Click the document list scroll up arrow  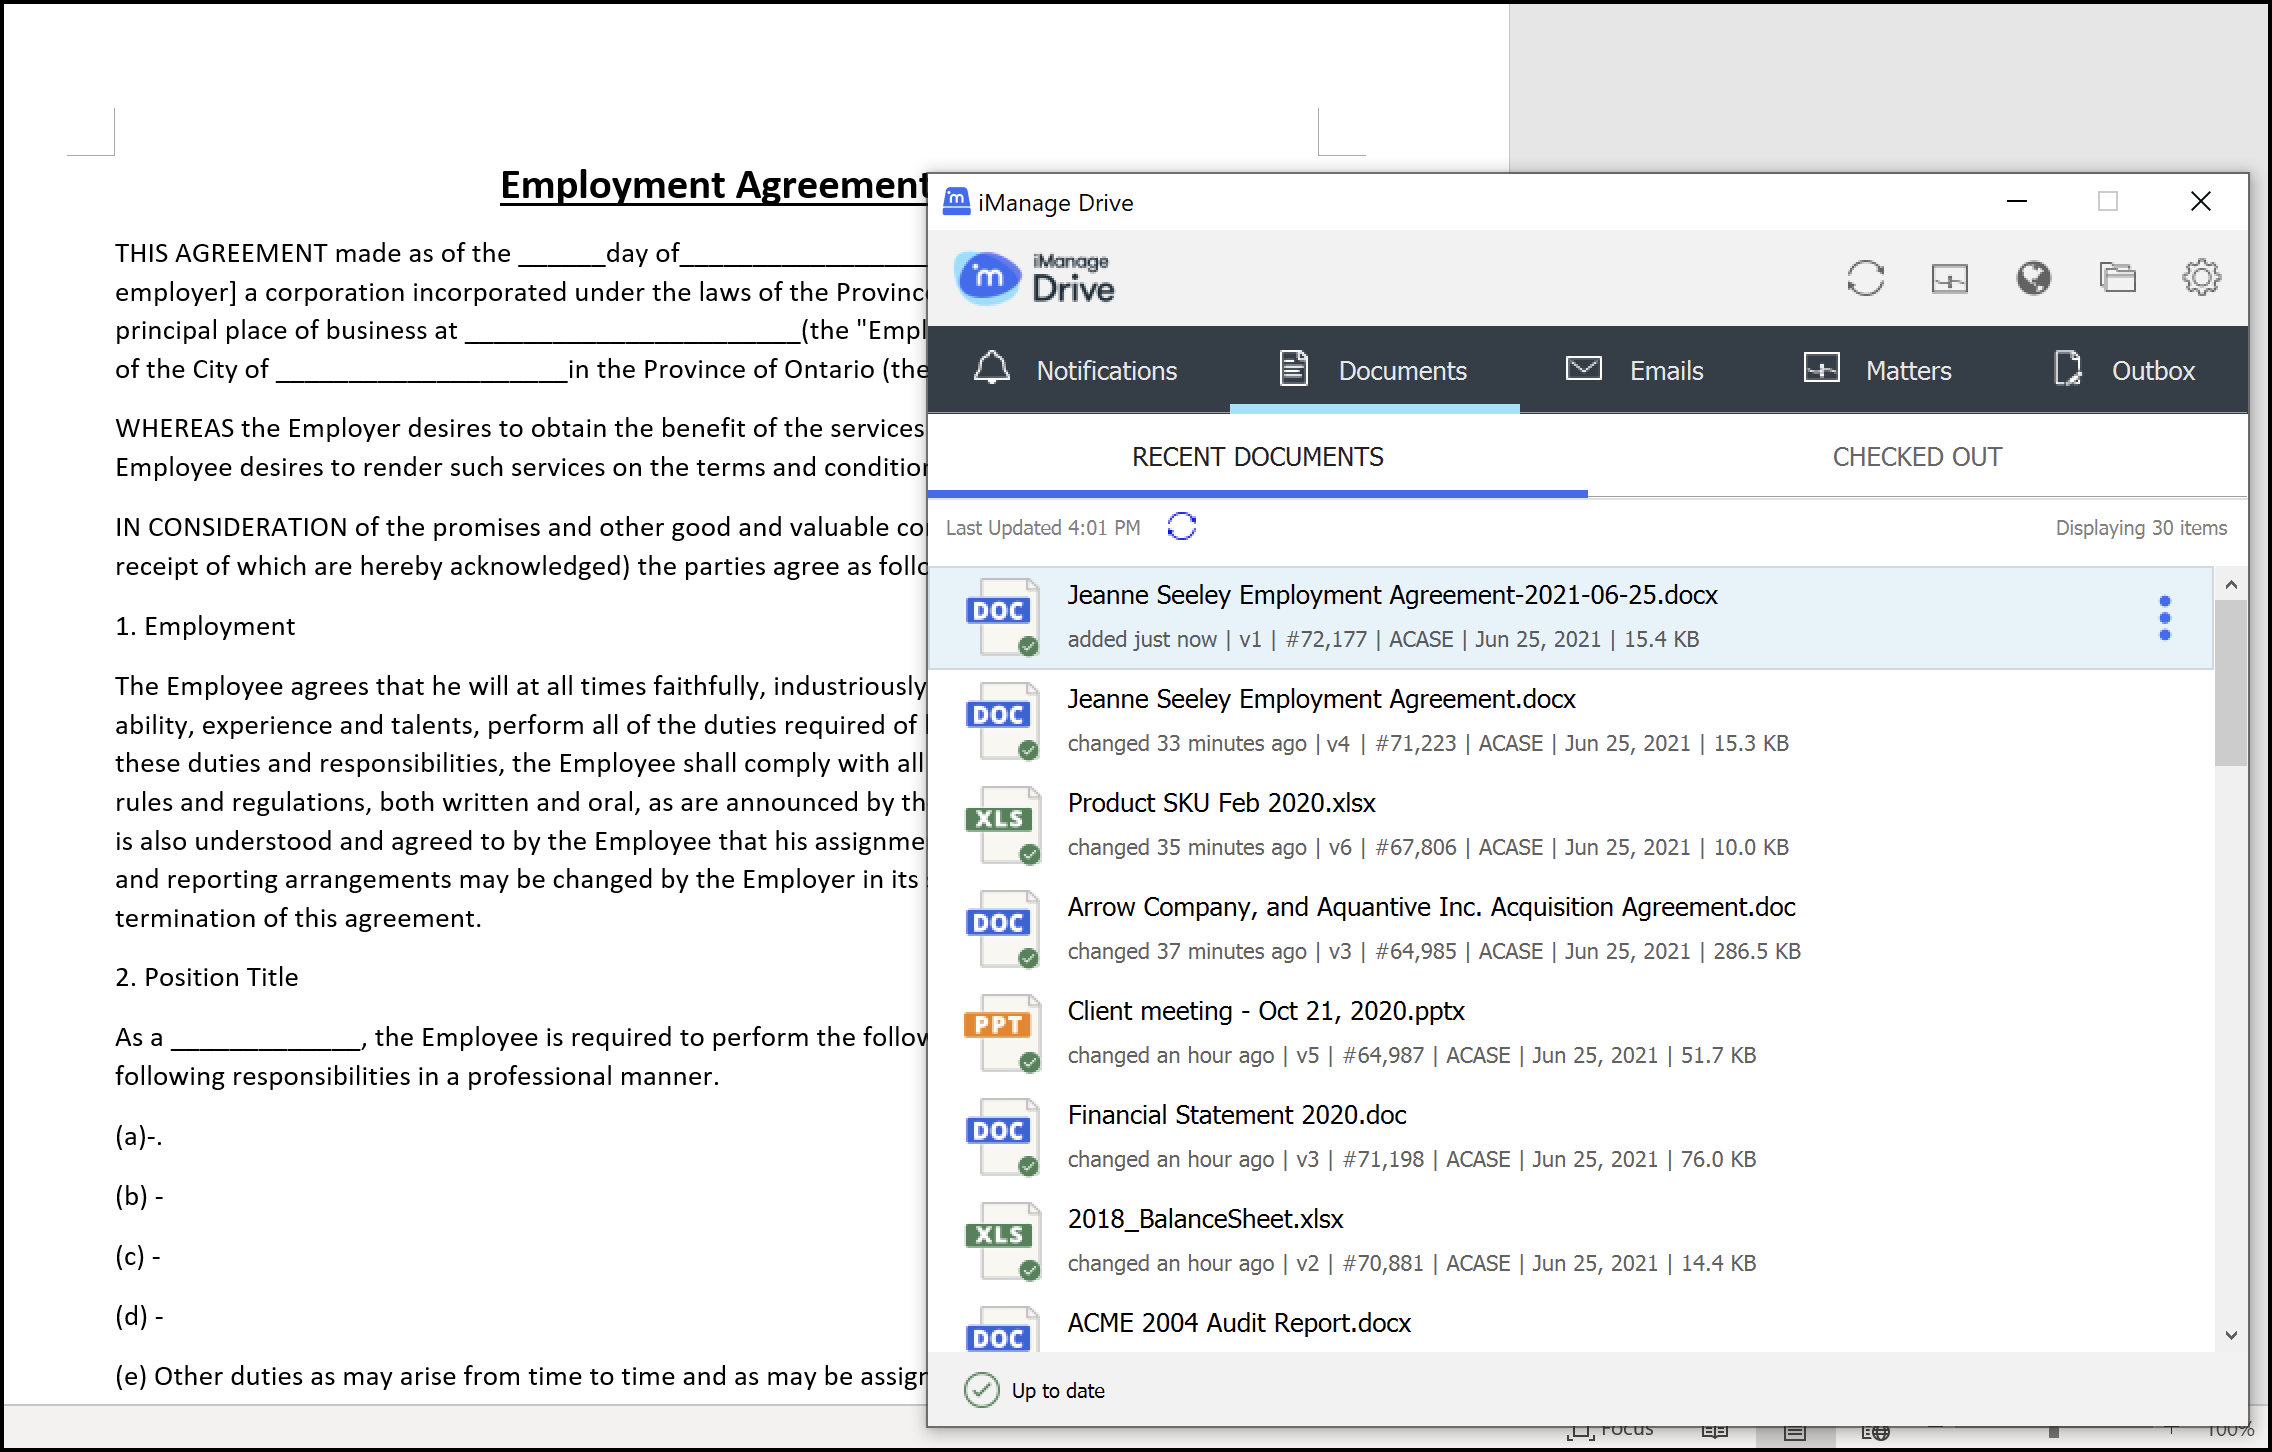2231,585
